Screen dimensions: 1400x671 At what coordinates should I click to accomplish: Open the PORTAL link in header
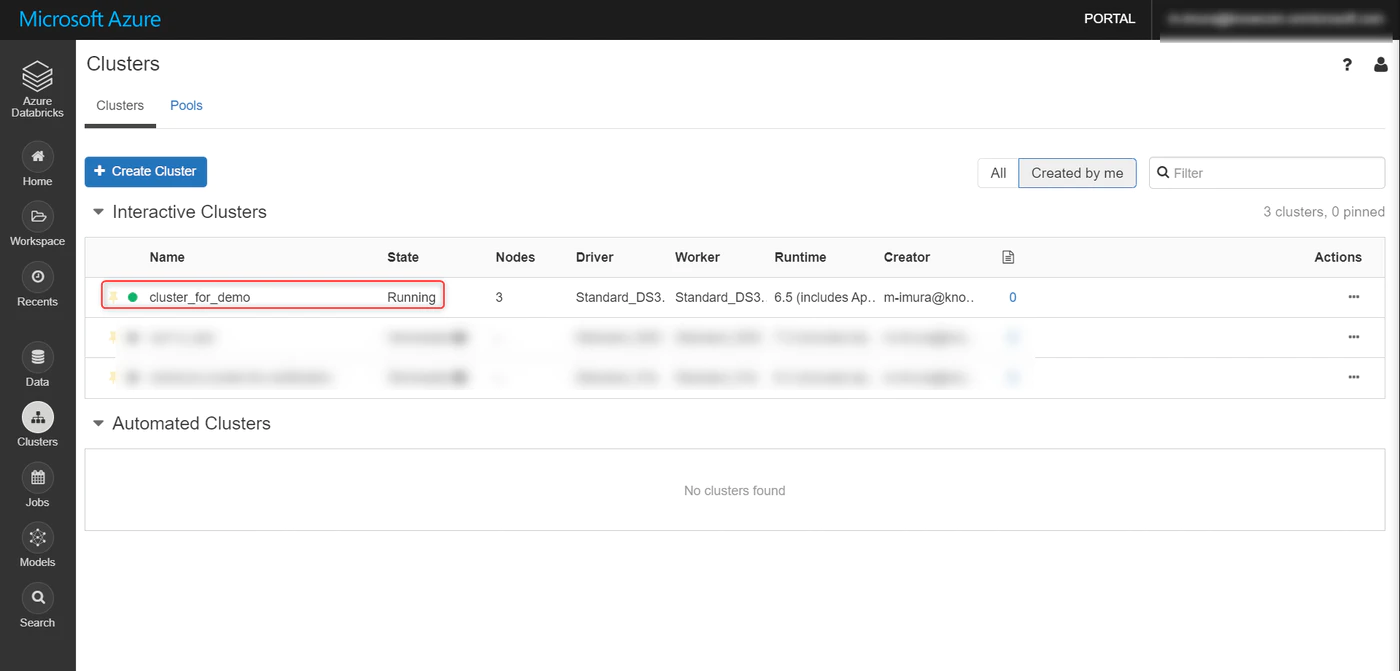[1110, 19]
